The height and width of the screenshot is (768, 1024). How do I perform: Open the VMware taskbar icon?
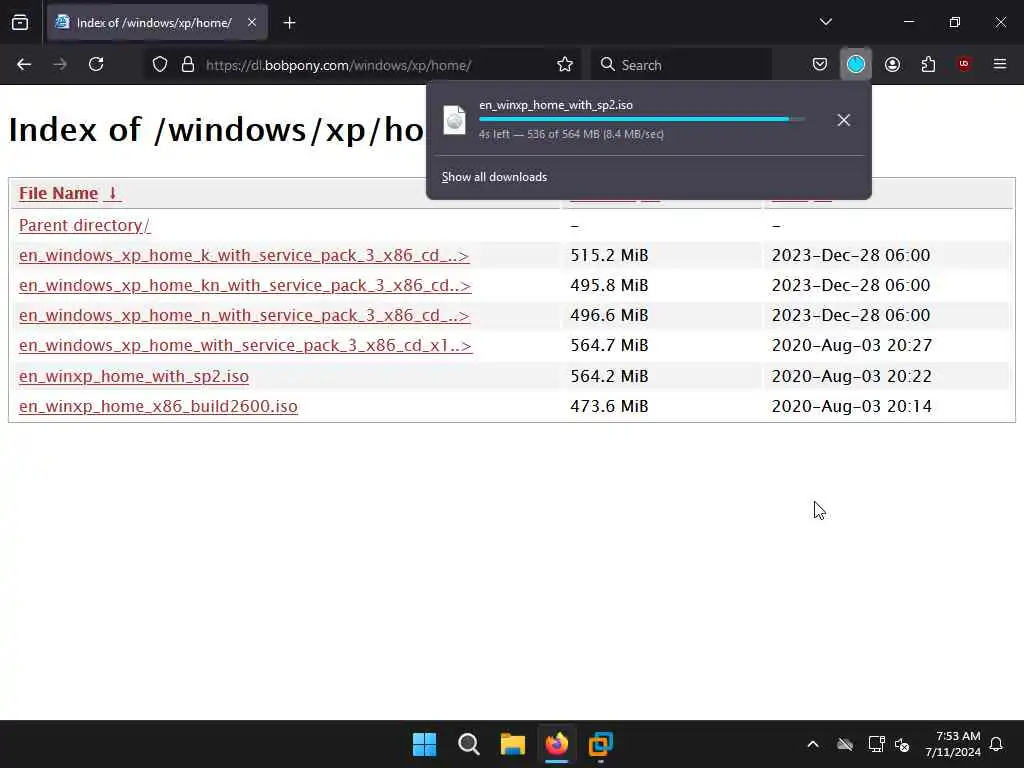point(601,744)
